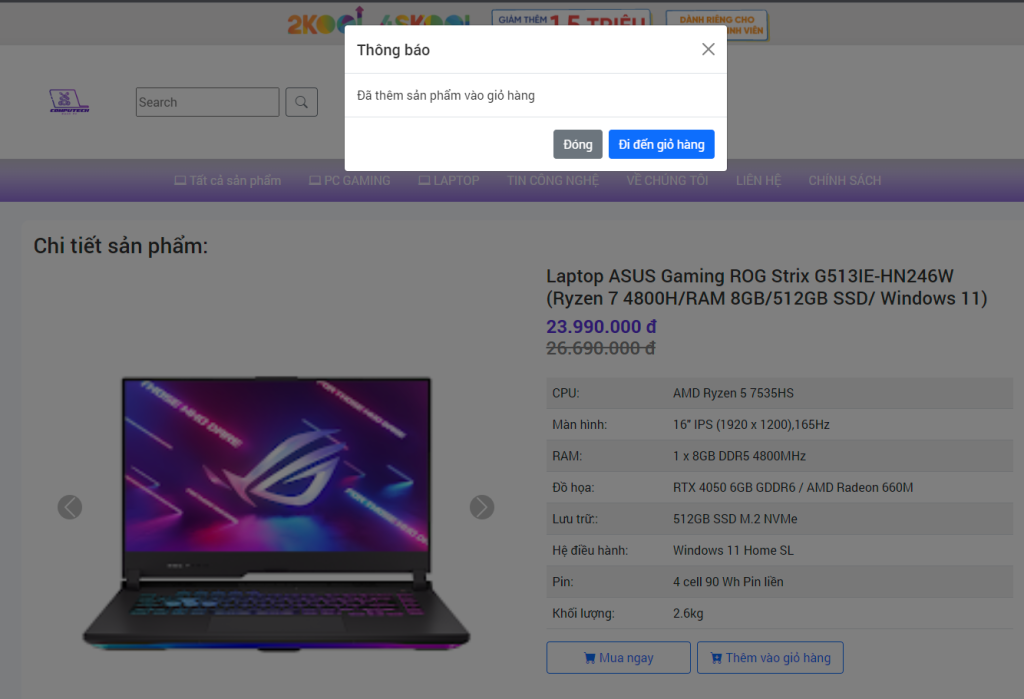Click the 512GB SSD M.2 NVMe value
1024x699 pixels.
tap(735, 519)
